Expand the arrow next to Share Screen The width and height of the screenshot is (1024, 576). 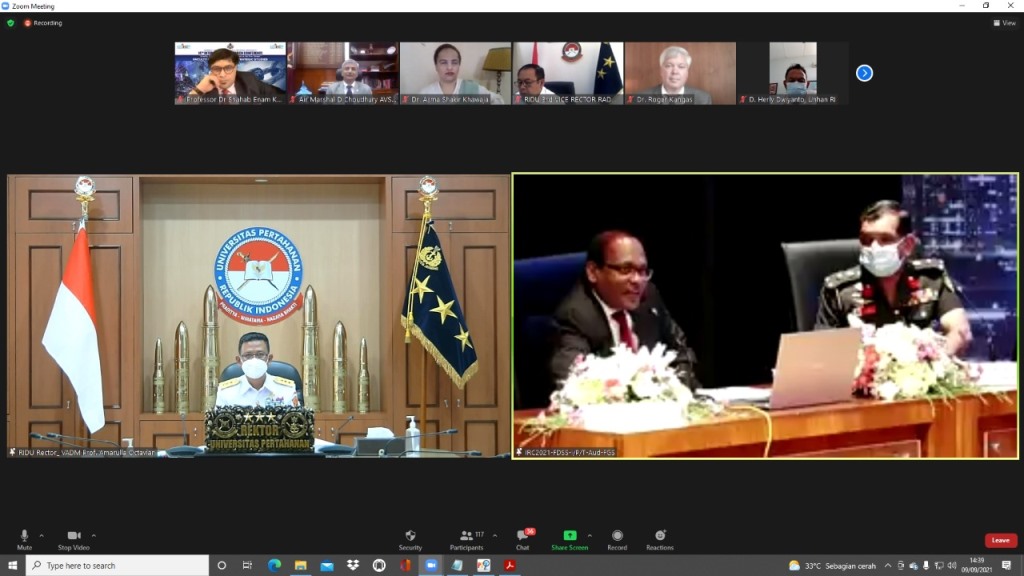point(589,535)
